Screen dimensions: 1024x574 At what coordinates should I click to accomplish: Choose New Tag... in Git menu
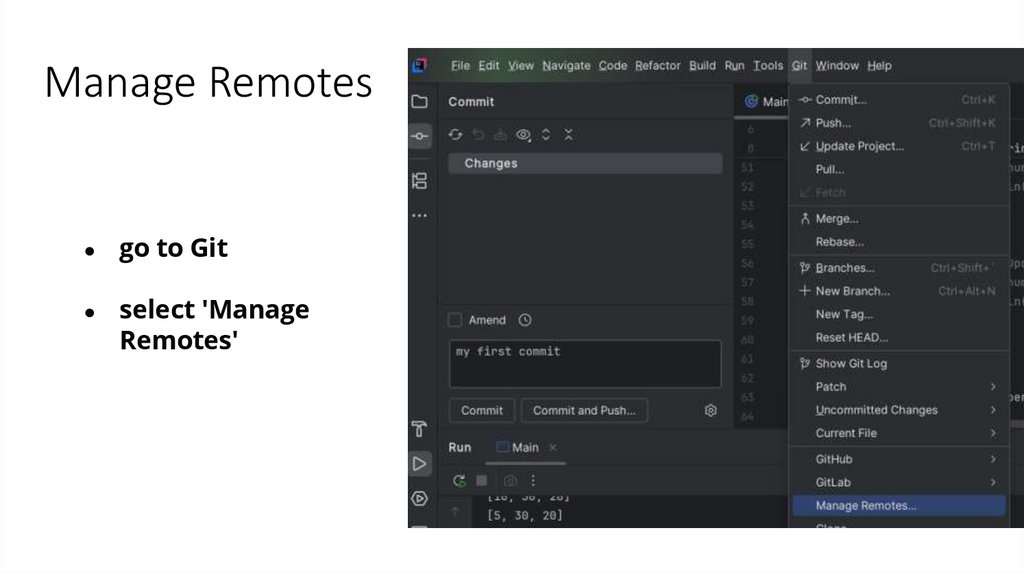pos(899,314)
